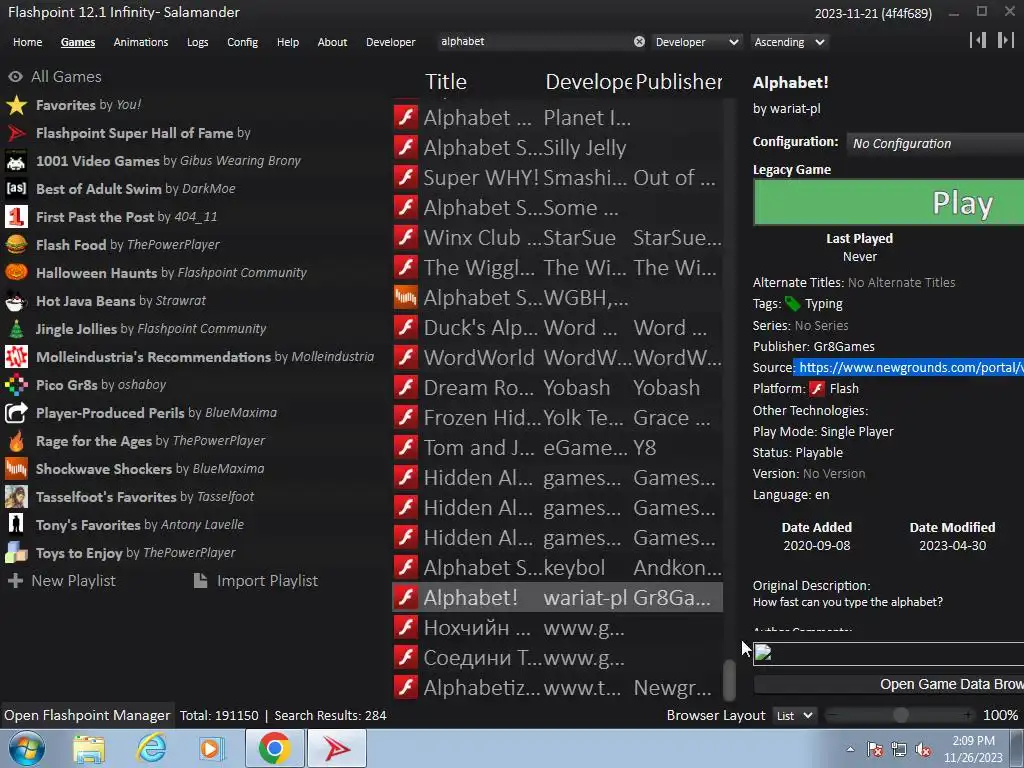The width and height of the screenshot is (1024, 768).
Task: Click Rage for the Ages flame icon
Action: (x=16, y=441)
